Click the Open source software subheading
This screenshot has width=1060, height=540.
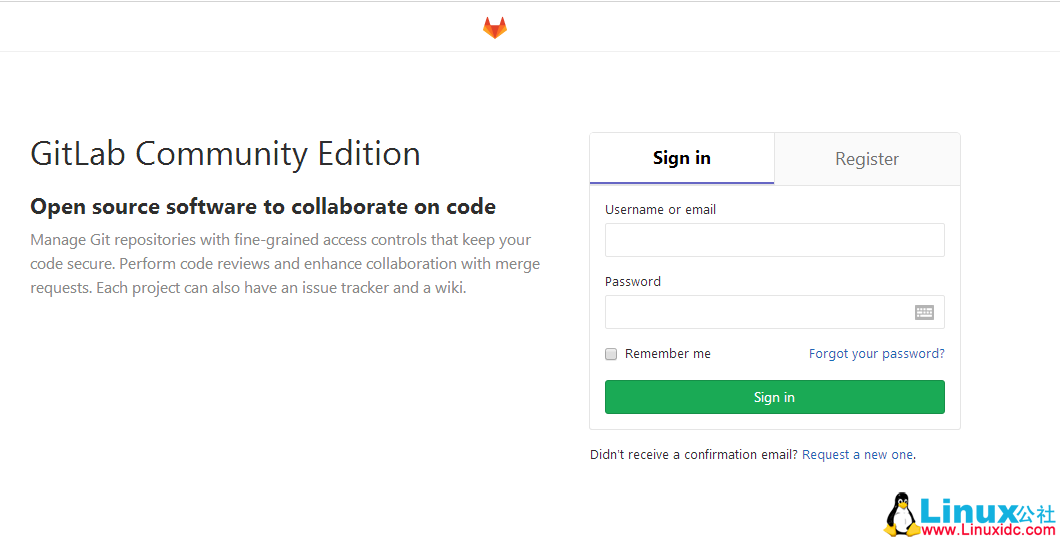(263, 207)
